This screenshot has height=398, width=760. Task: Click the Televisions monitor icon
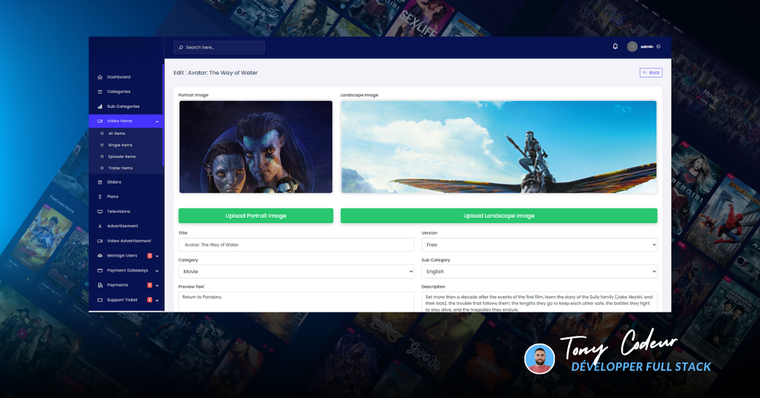[x=100, y=211]
